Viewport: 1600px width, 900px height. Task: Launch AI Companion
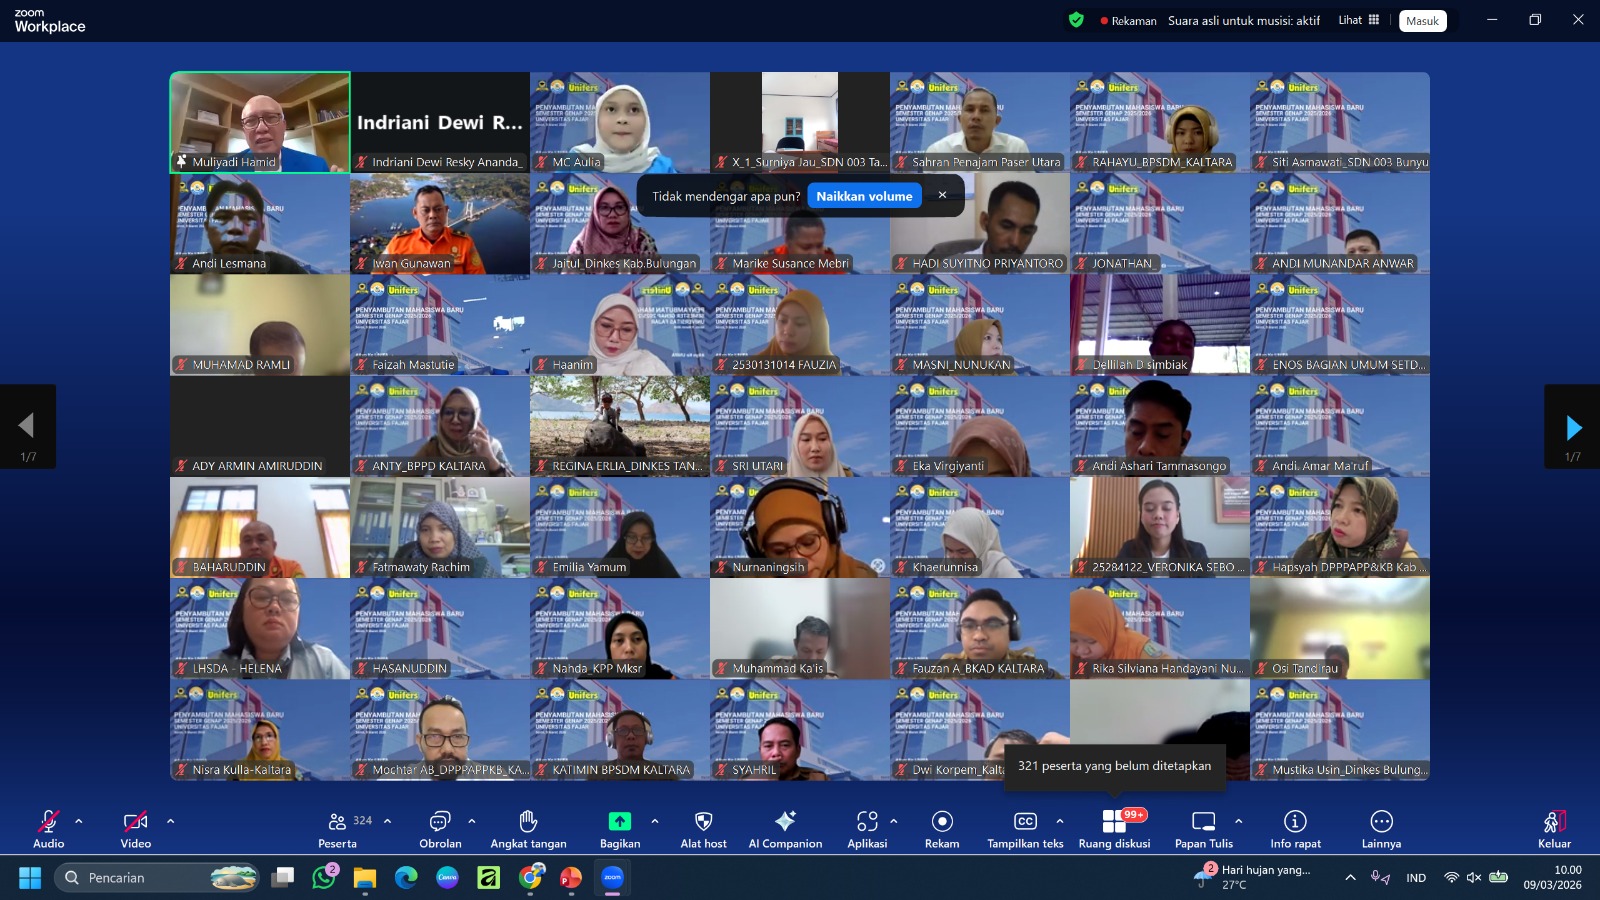pyautogui.click(x=785, y=828)
